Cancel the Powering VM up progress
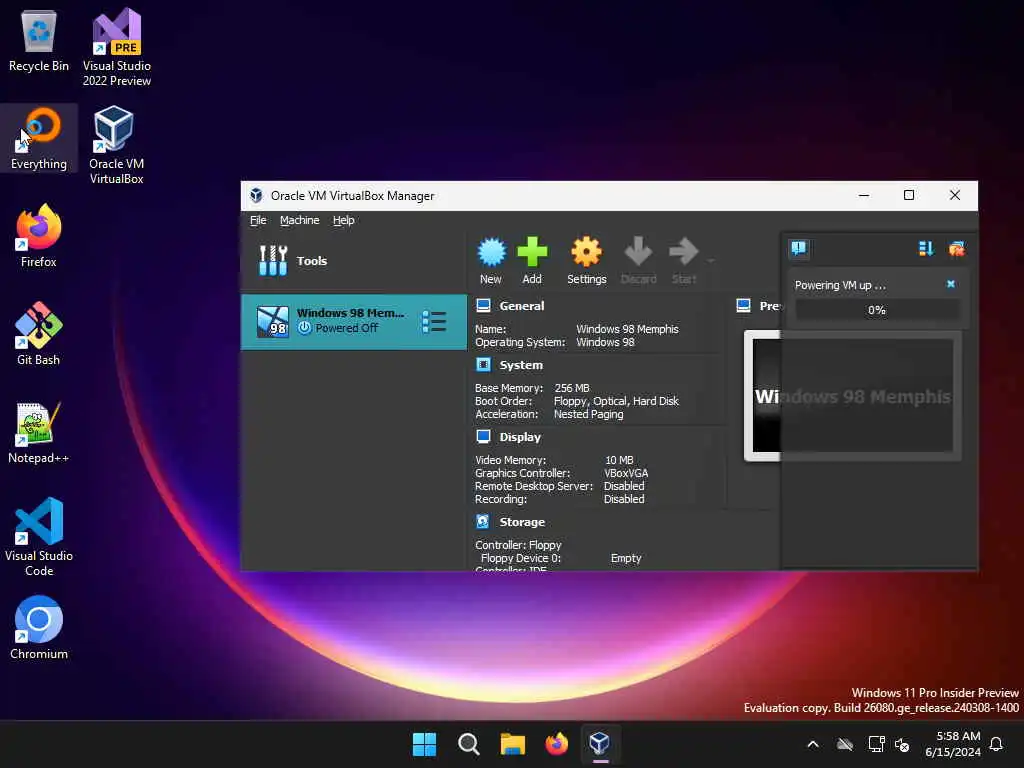1024x768 pixels. tap(951, 284)
